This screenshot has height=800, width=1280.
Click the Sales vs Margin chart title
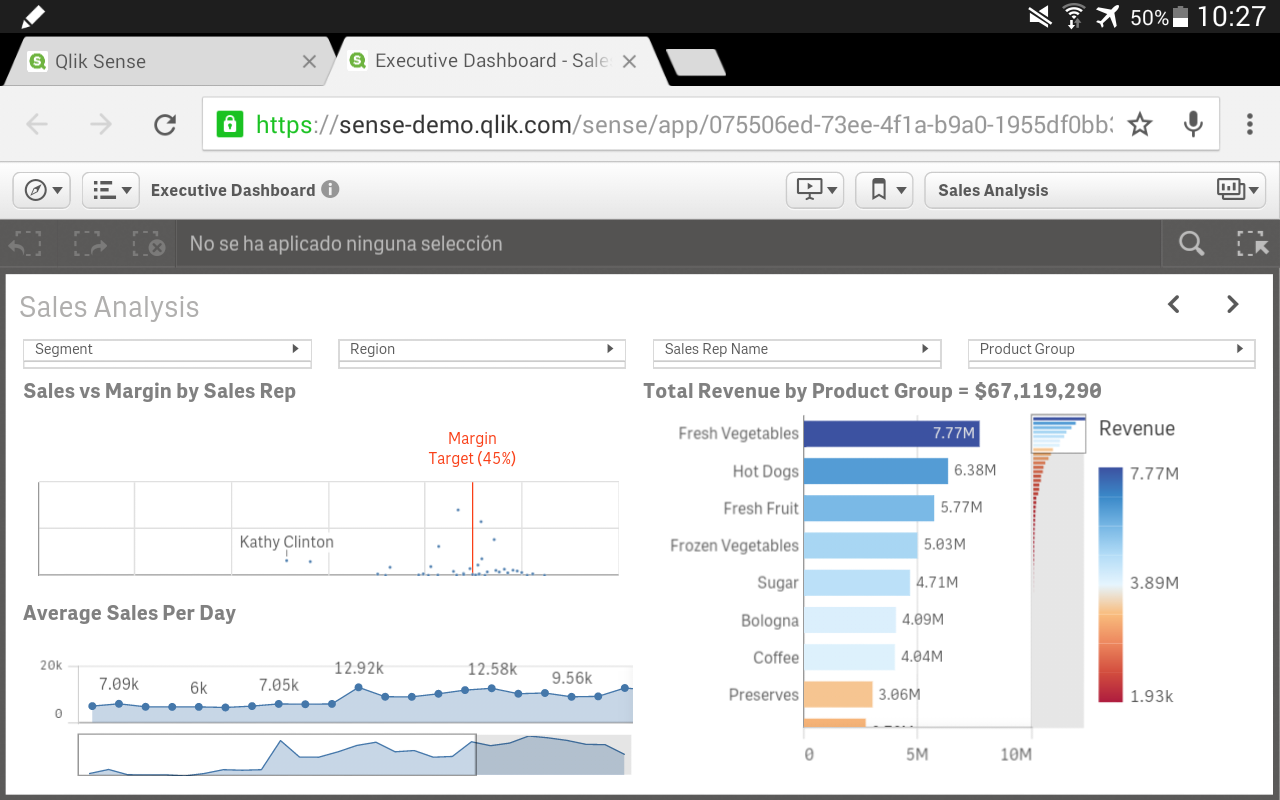[160, 391]
